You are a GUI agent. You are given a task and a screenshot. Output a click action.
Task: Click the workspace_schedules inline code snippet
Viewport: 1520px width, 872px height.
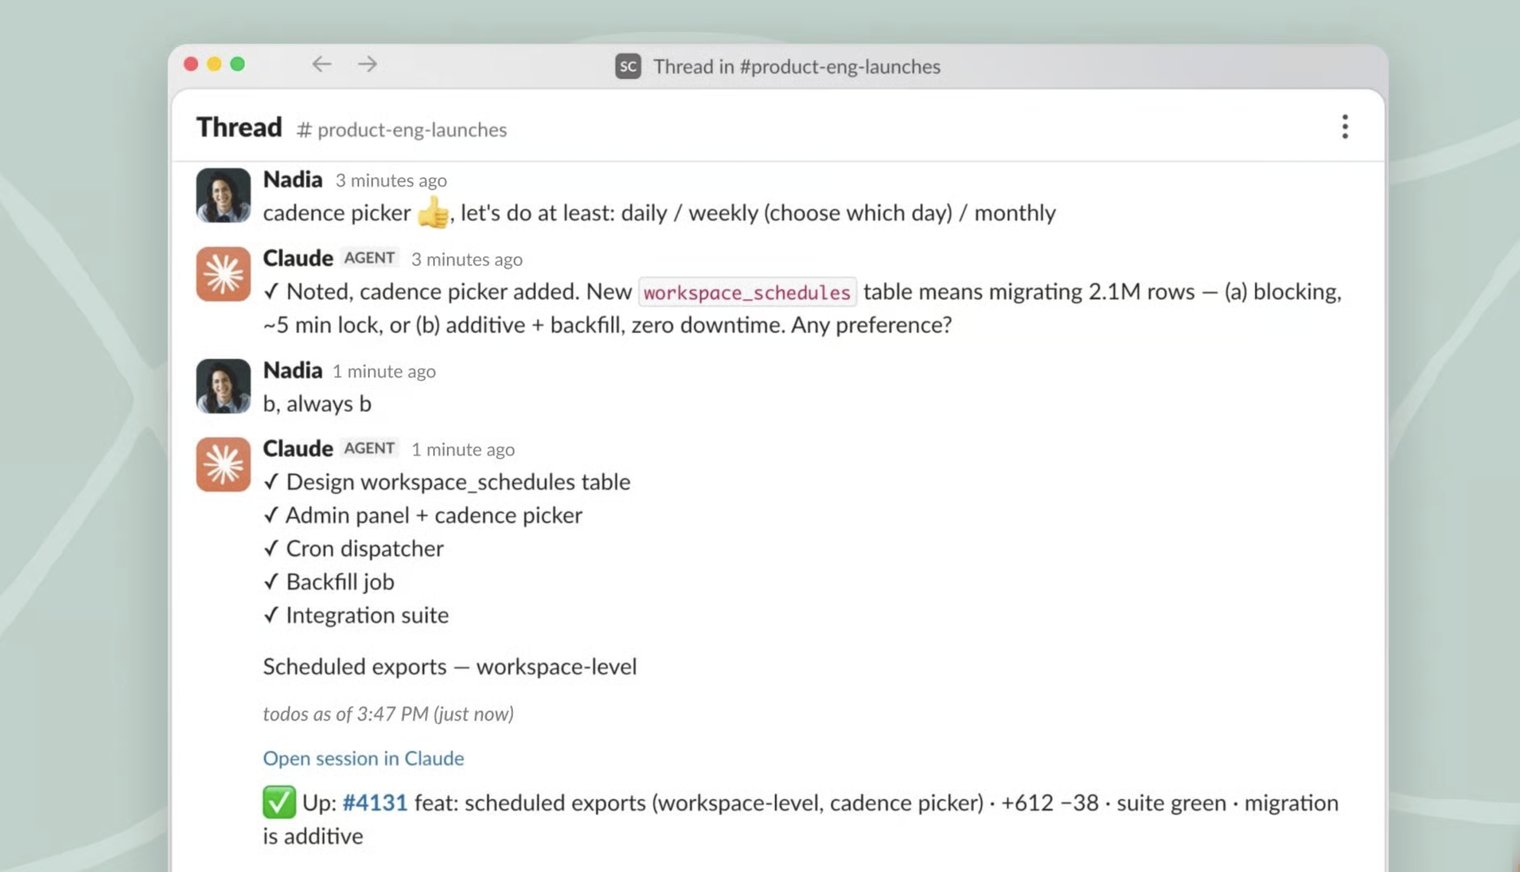(x=747, y=292)
